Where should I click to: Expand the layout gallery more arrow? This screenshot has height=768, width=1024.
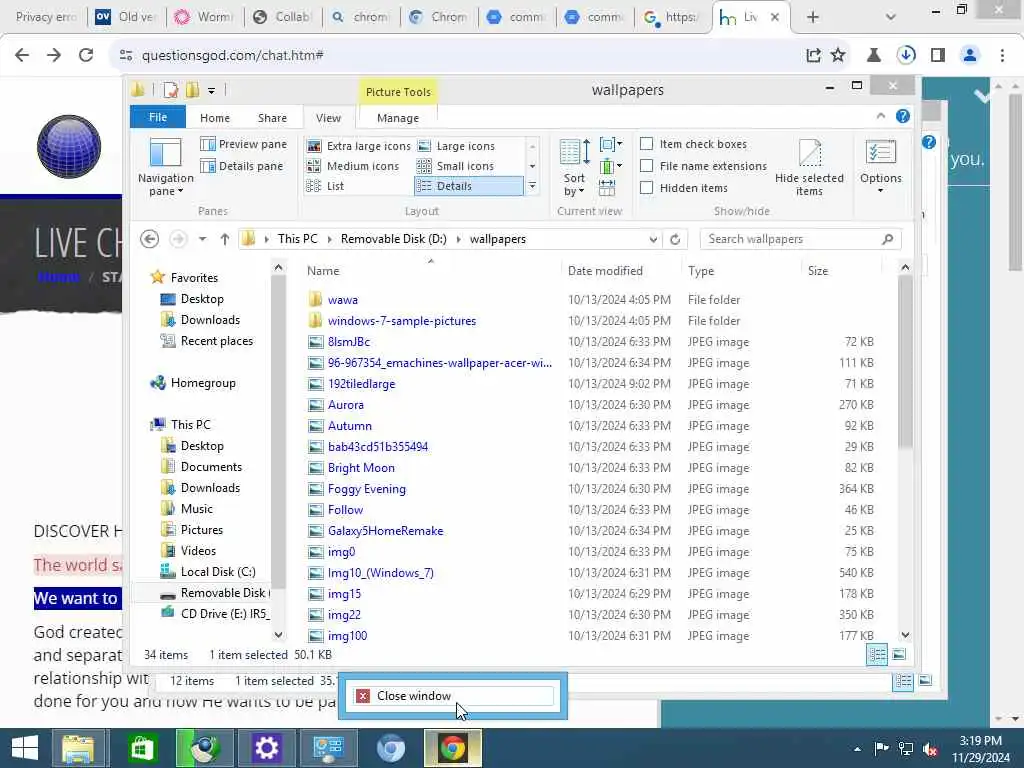[532, 187]
